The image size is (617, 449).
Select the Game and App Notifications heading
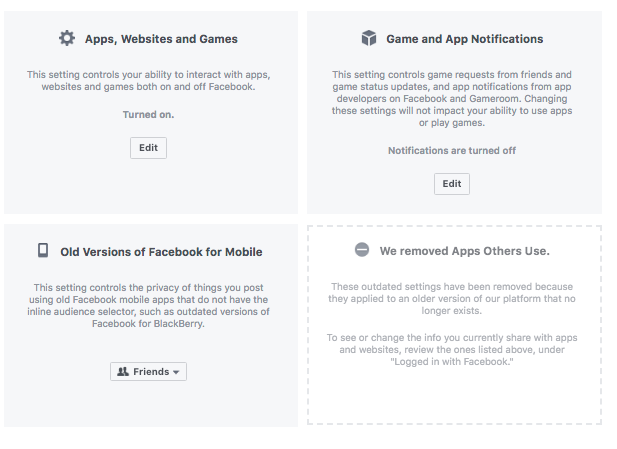click(465, 39)
